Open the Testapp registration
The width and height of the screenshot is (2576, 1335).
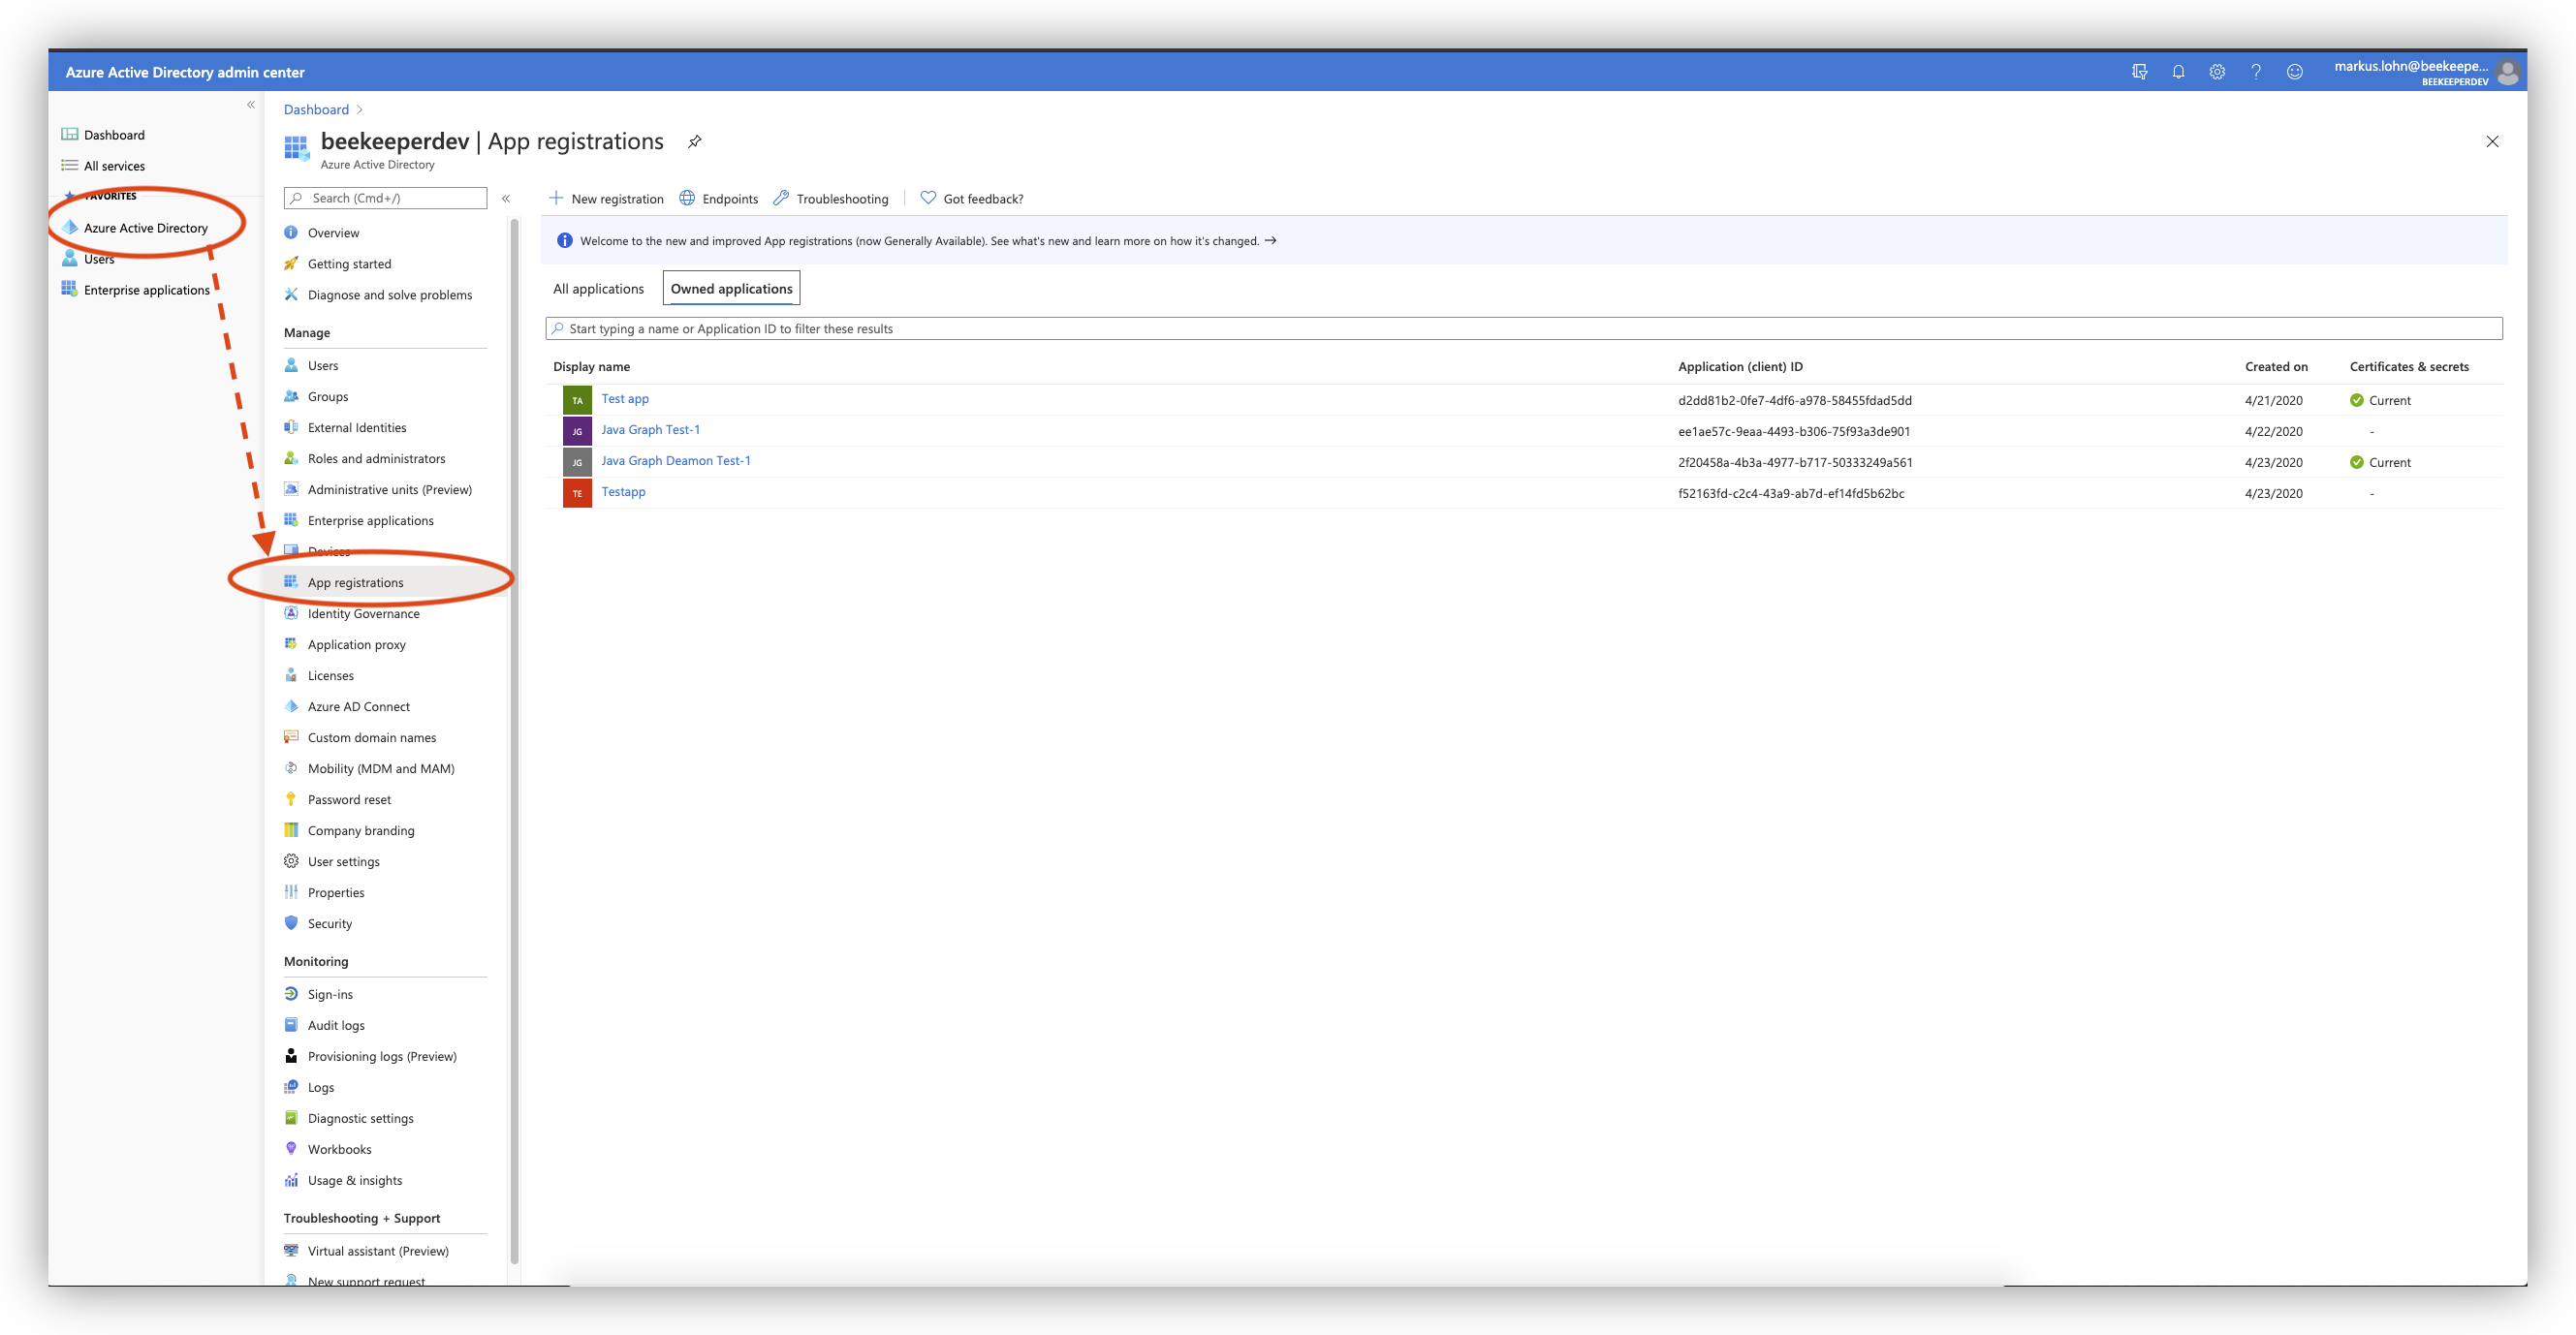(x=623, y=491)
